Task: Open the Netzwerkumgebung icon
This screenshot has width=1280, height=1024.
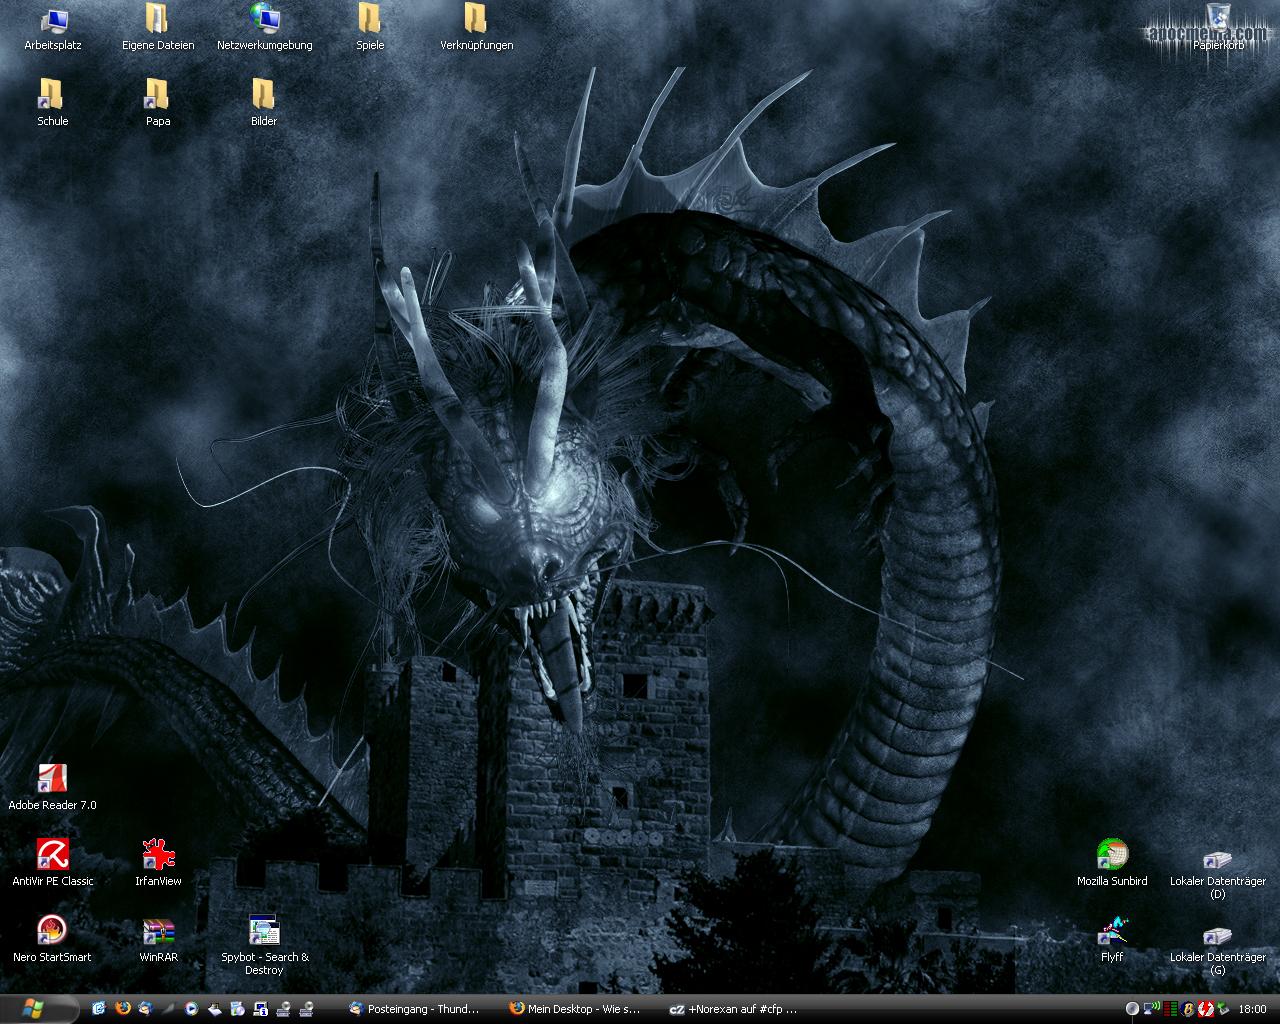Action: [x=264, y=20]
